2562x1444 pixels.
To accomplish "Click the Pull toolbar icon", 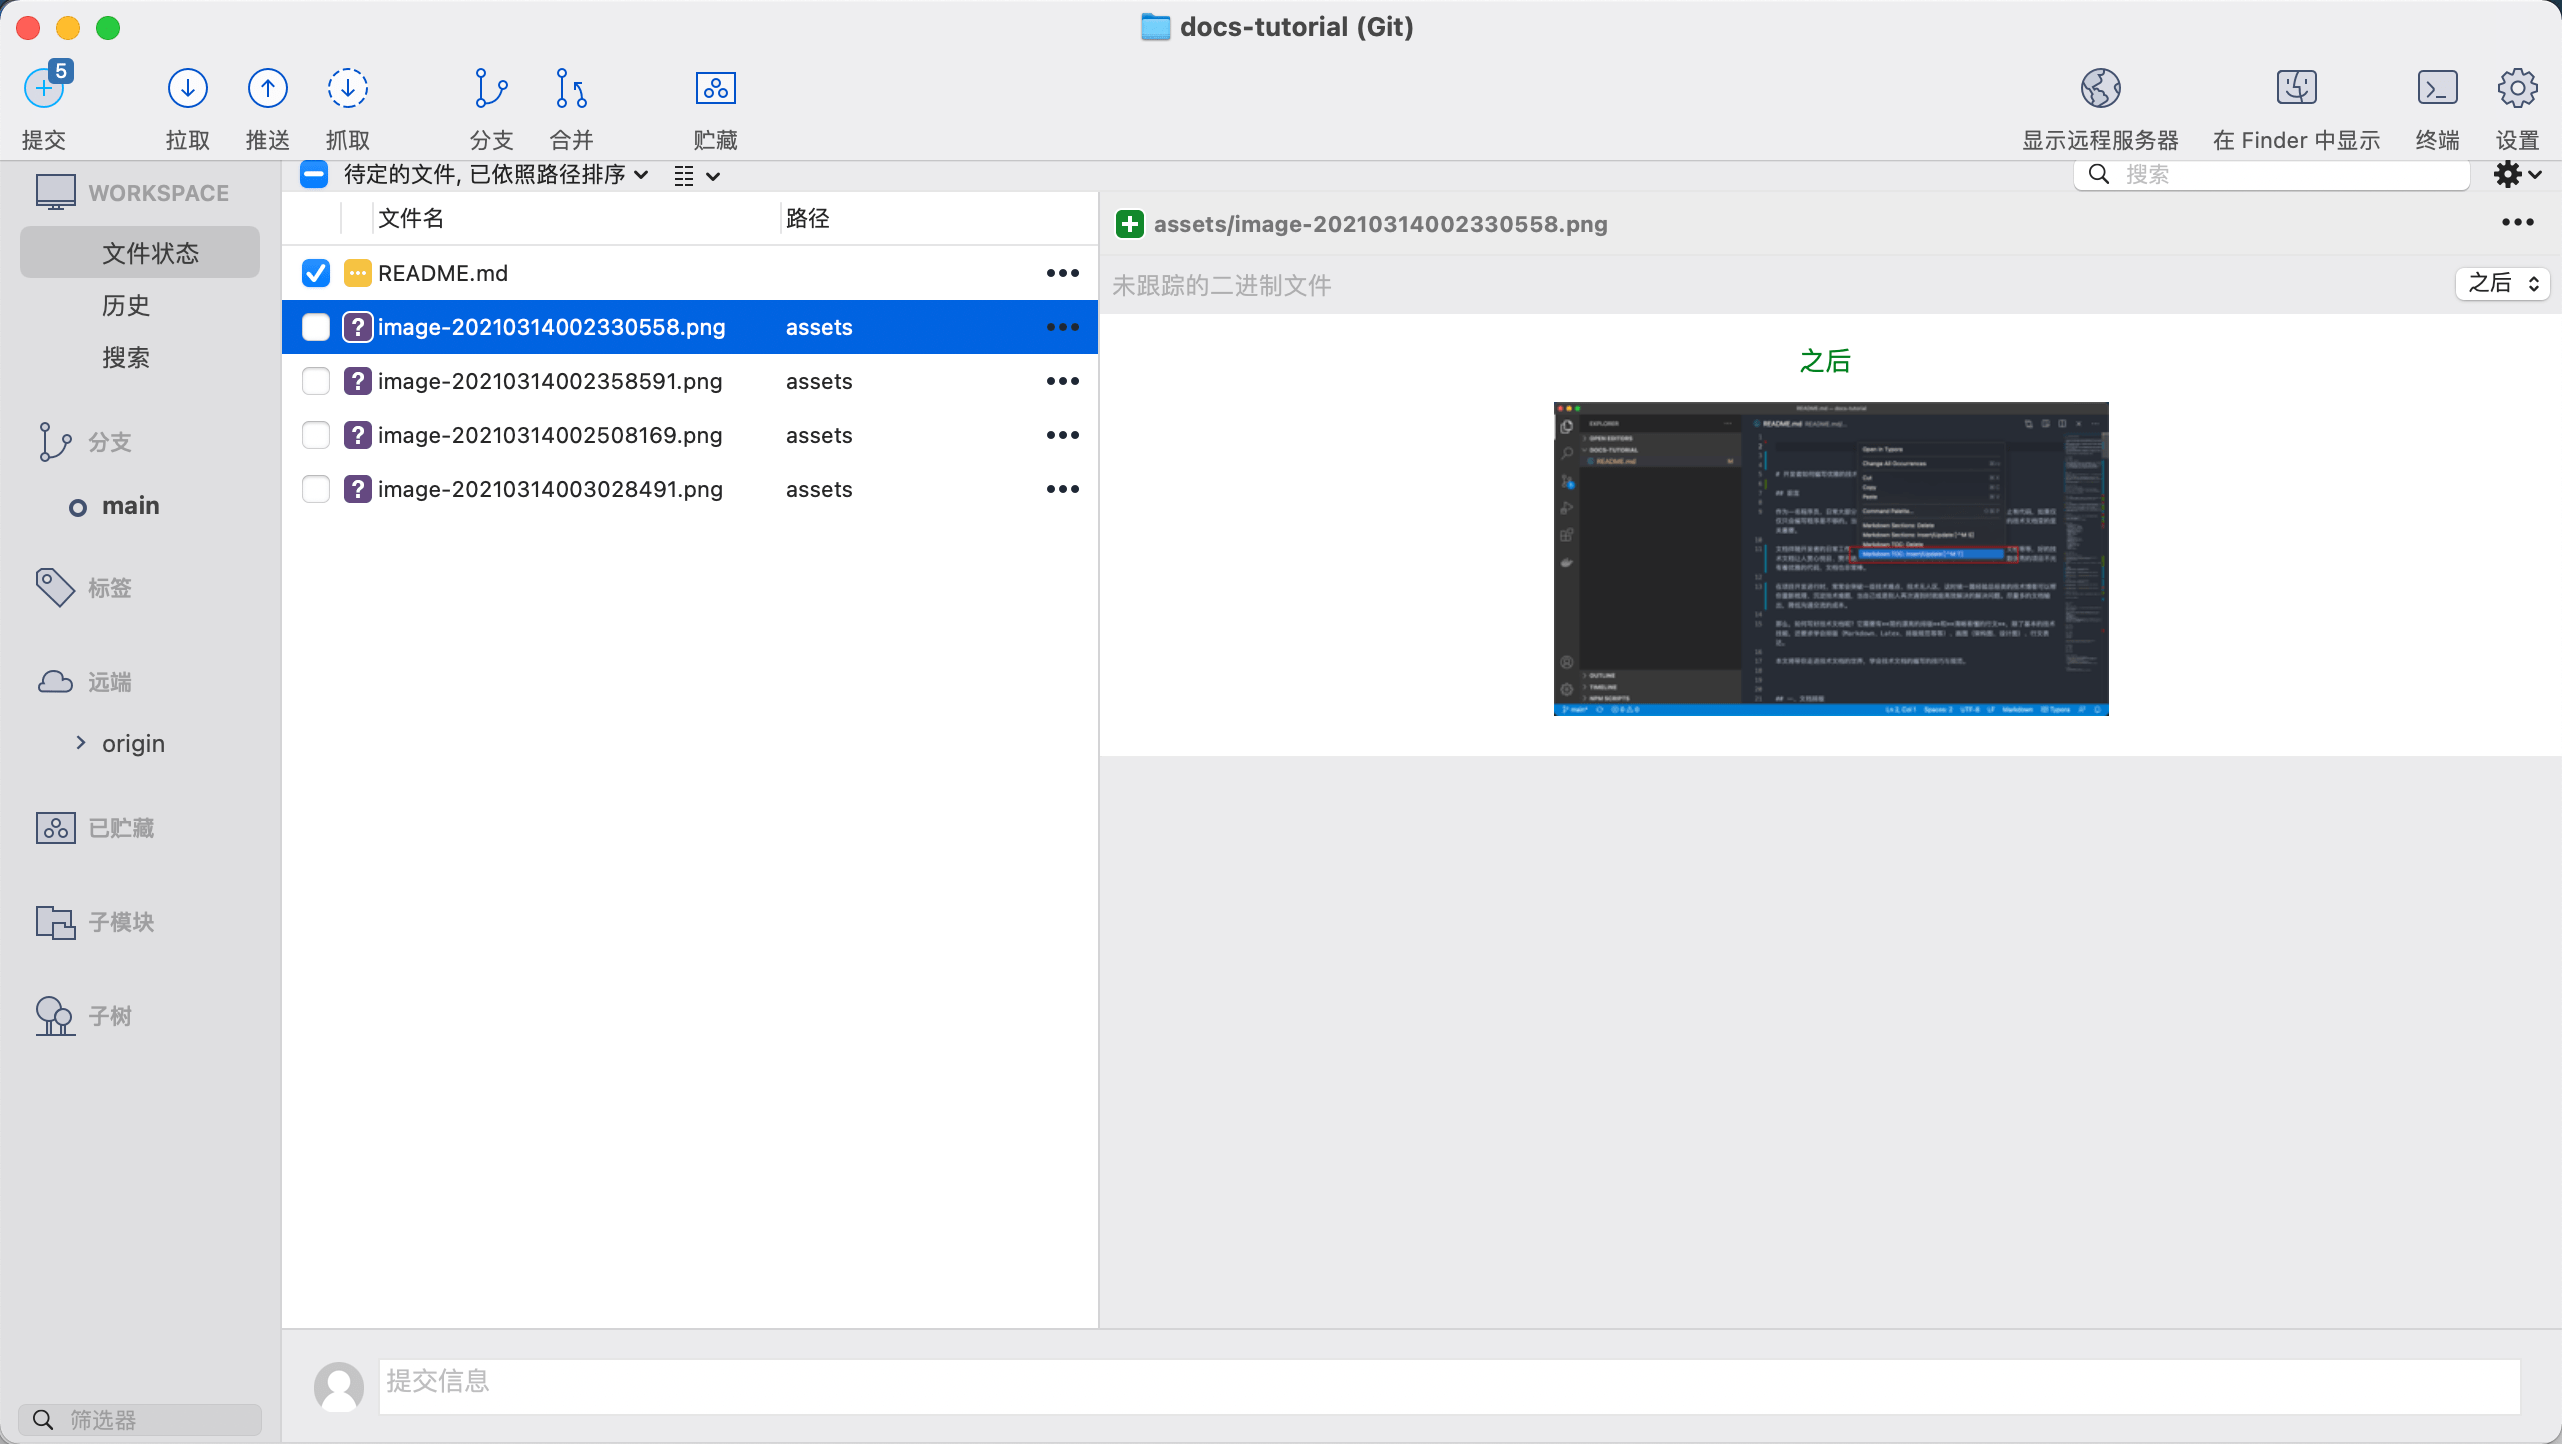I will 187,89.
